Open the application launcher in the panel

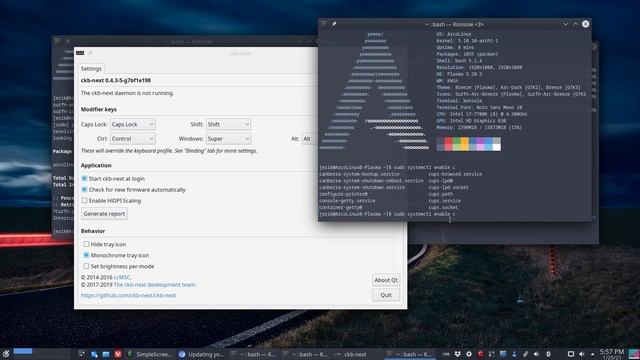6,354
